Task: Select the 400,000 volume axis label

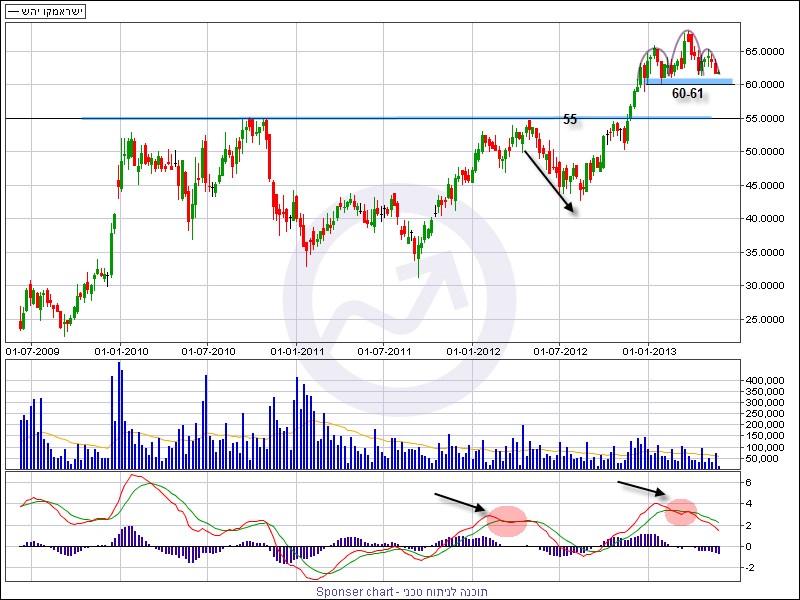Action: (x=764, y=381)
